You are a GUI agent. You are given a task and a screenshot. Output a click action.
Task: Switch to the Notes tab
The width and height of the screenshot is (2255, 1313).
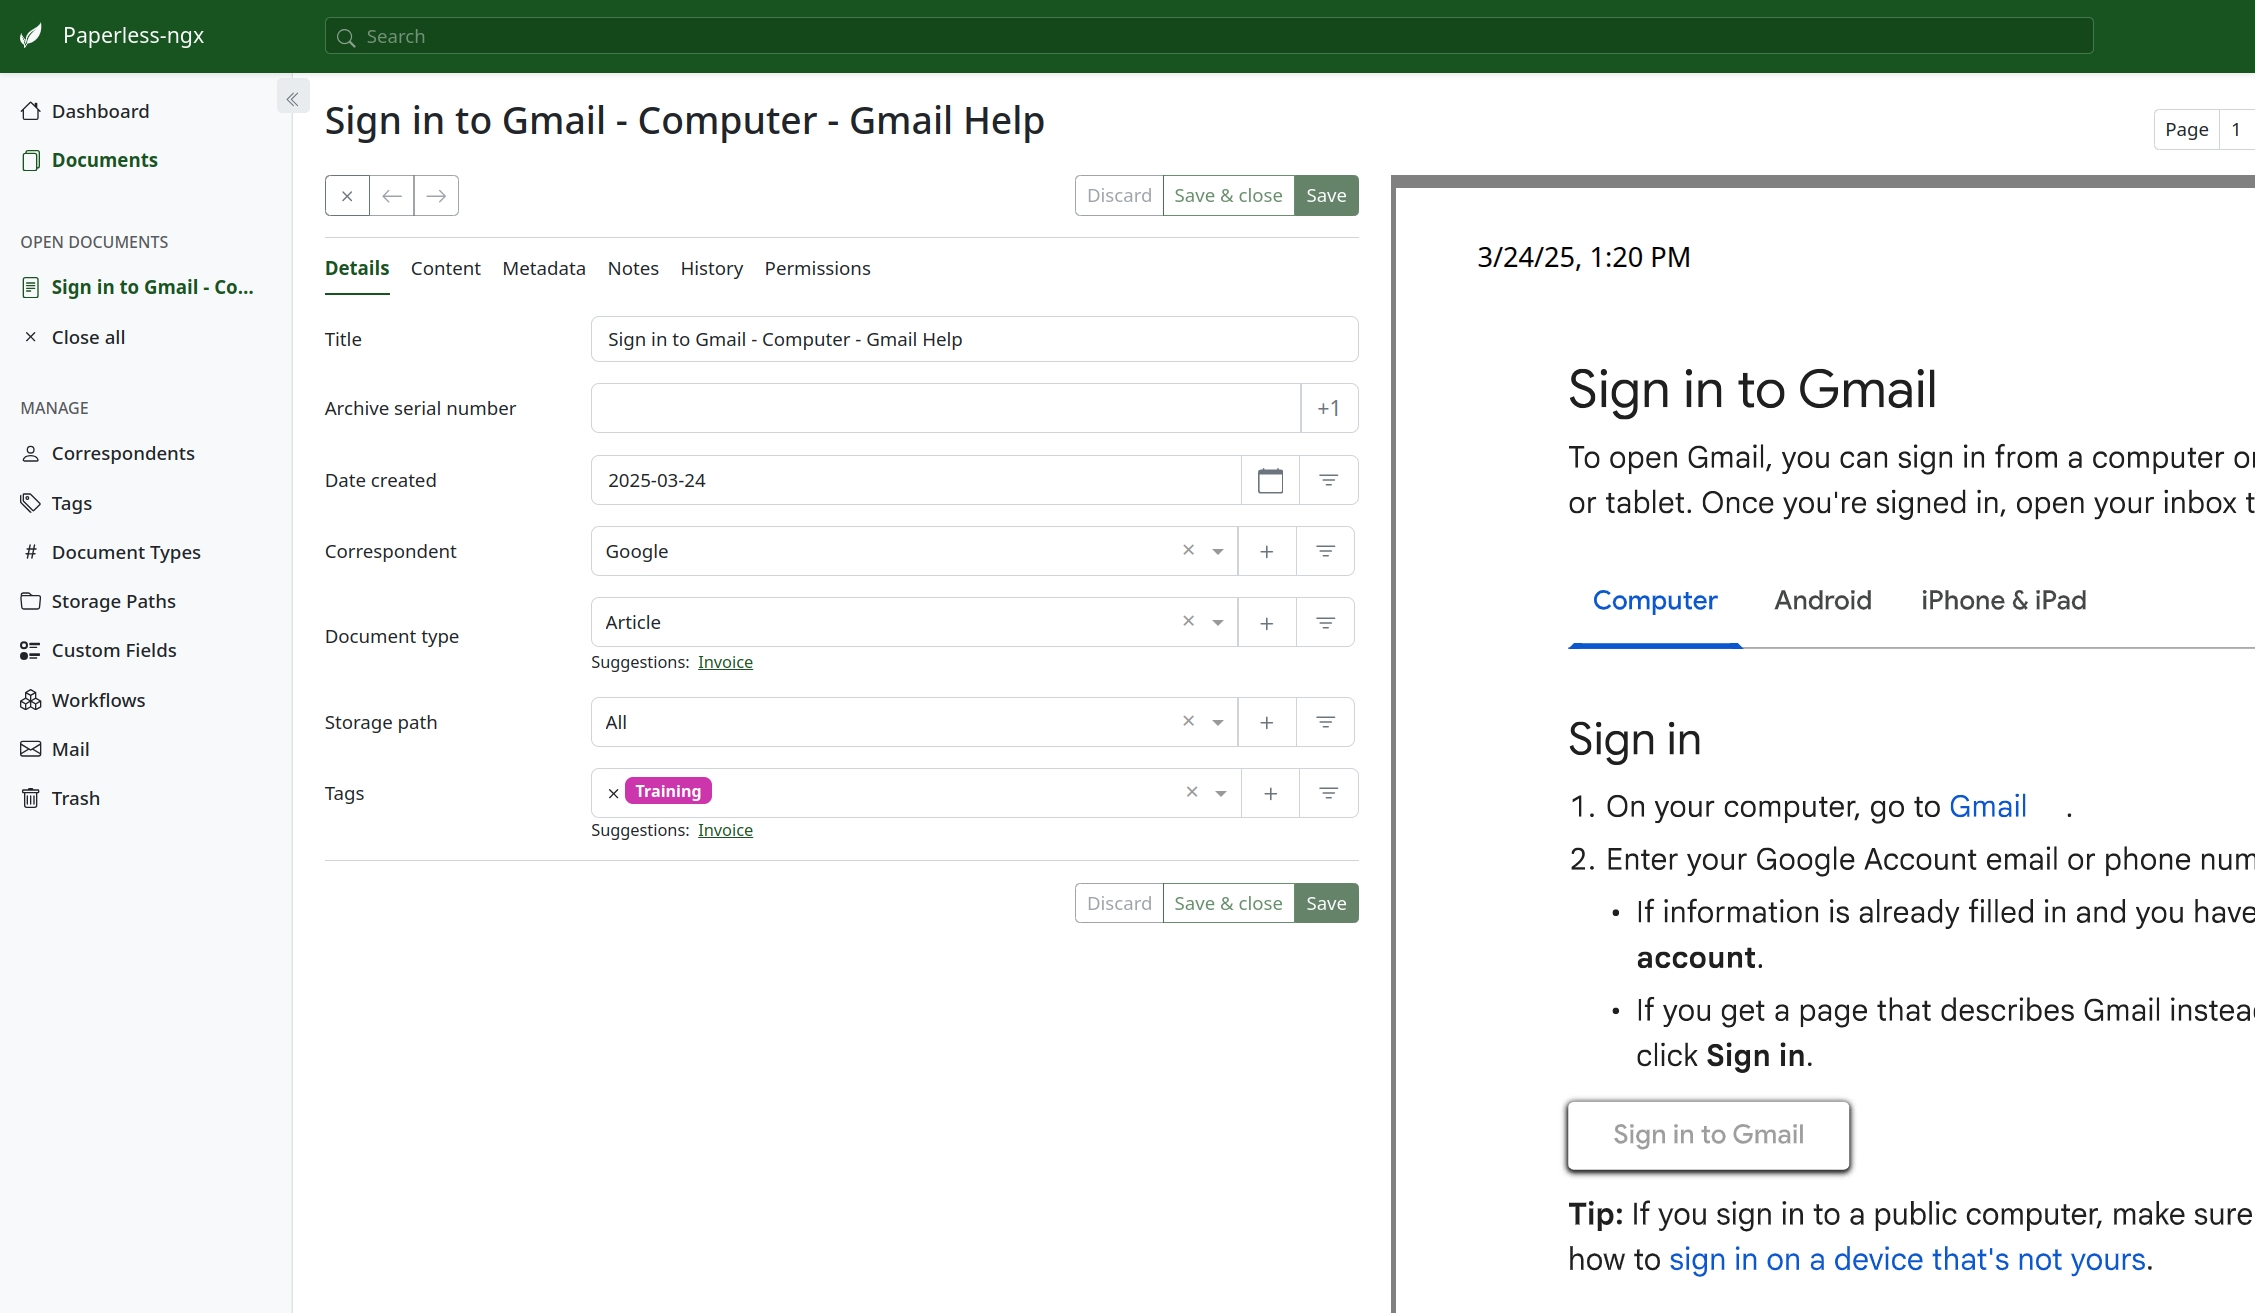633,268
